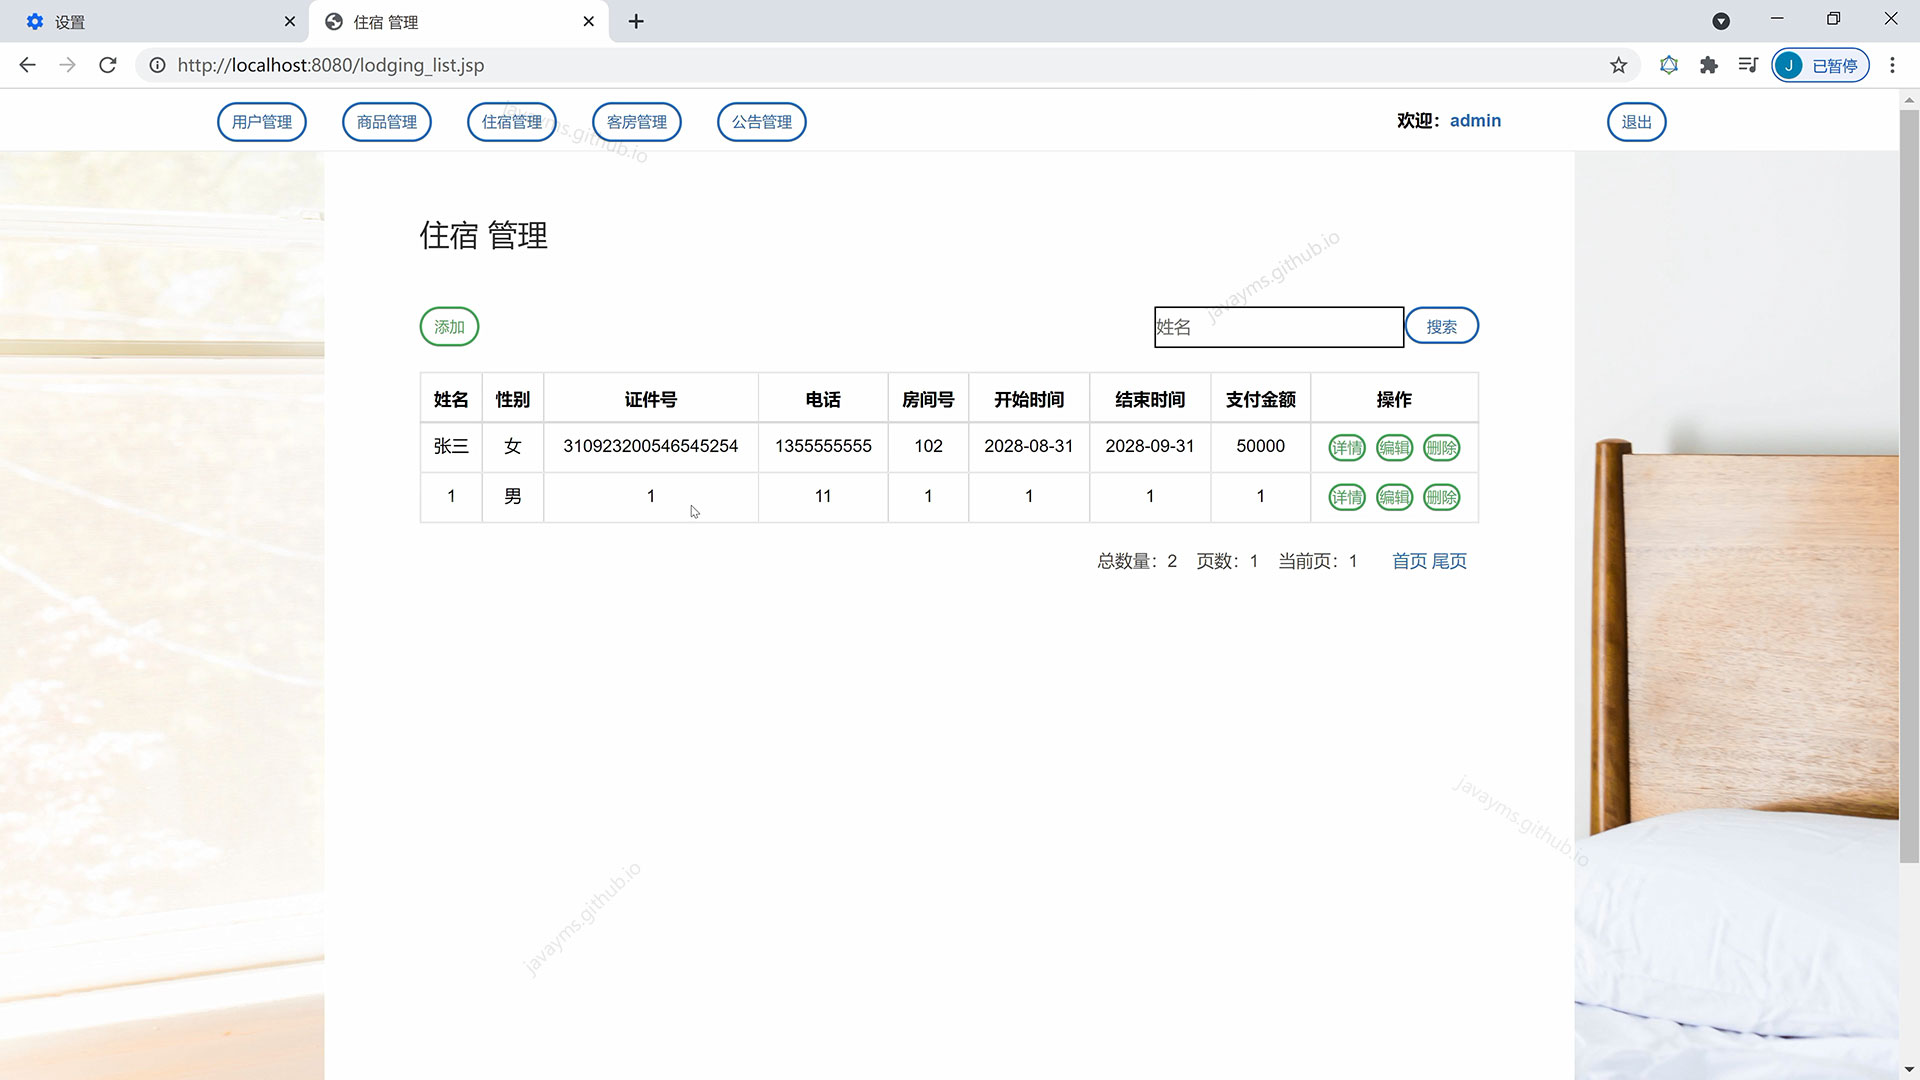The image size is (1920, 1080).
Task: Bookmark this page with star icon
Action: coord(1618,65)
